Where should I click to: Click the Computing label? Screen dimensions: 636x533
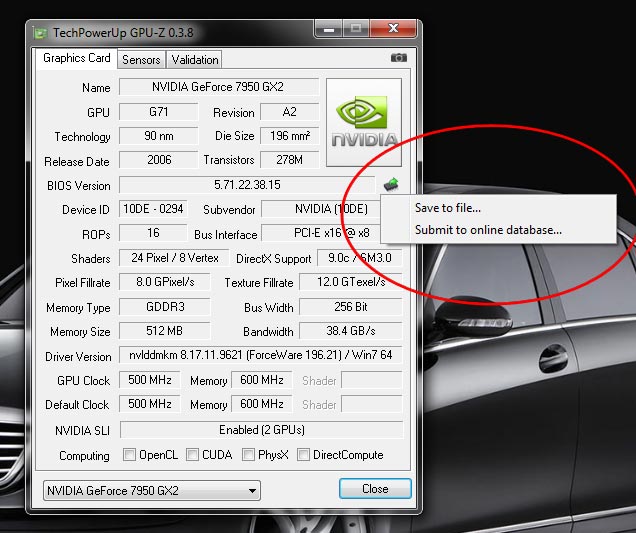tap(84, 456)
